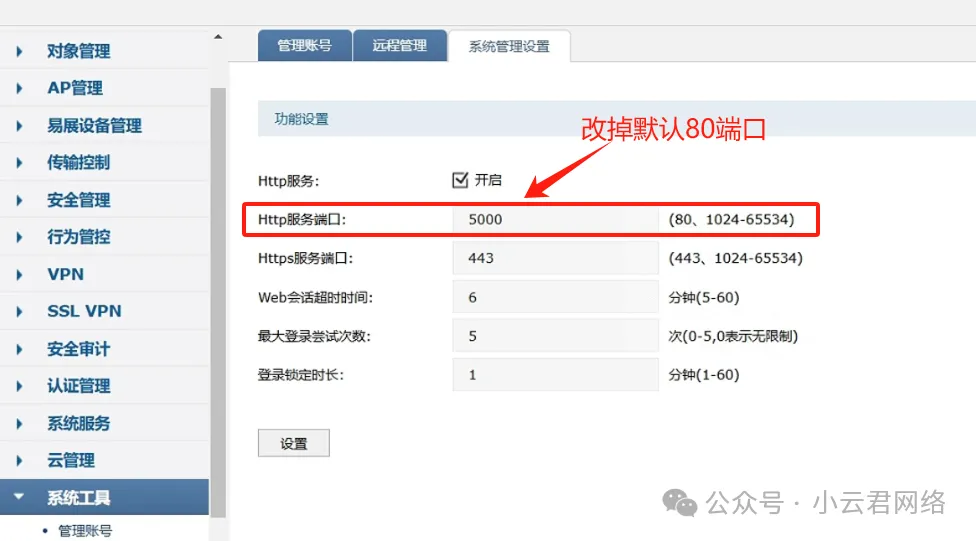Open the 远程管理 tab
The height and width of the screenshot is (541, 976).
(399, 46)
